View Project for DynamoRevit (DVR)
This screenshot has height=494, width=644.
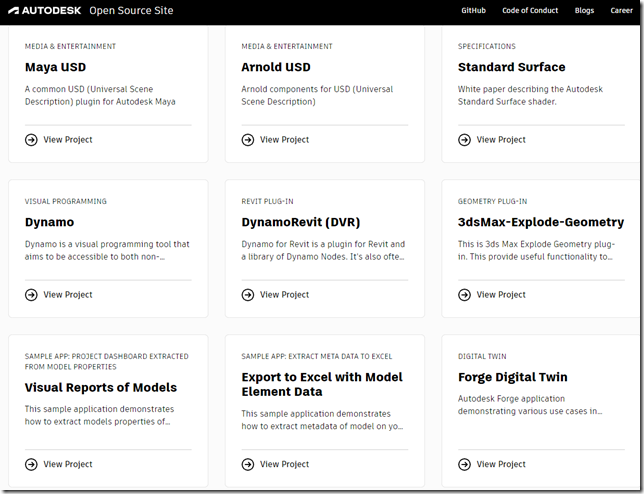point(284,294)
